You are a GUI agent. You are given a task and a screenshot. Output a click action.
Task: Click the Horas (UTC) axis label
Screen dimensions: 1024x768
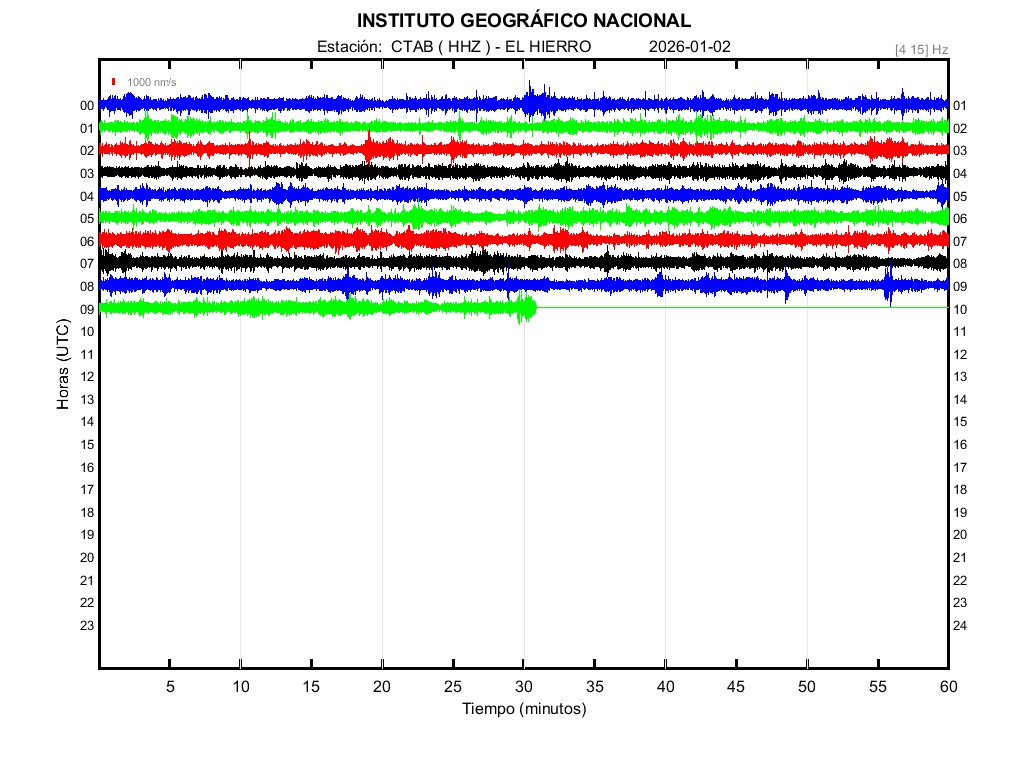pos(63,365)
